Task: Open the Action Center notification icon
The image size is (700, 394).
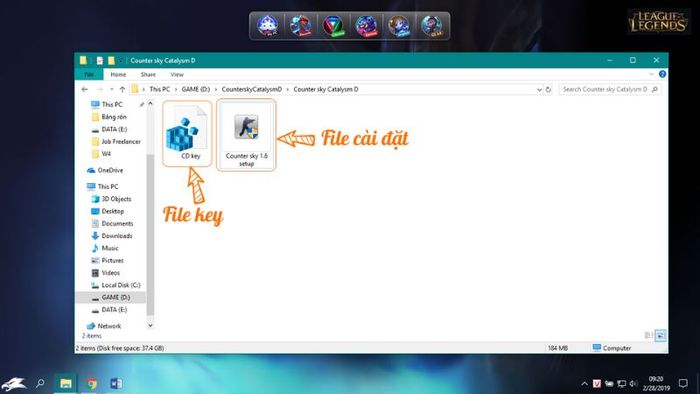Action: pyautogui.click(x=683, y=383)
